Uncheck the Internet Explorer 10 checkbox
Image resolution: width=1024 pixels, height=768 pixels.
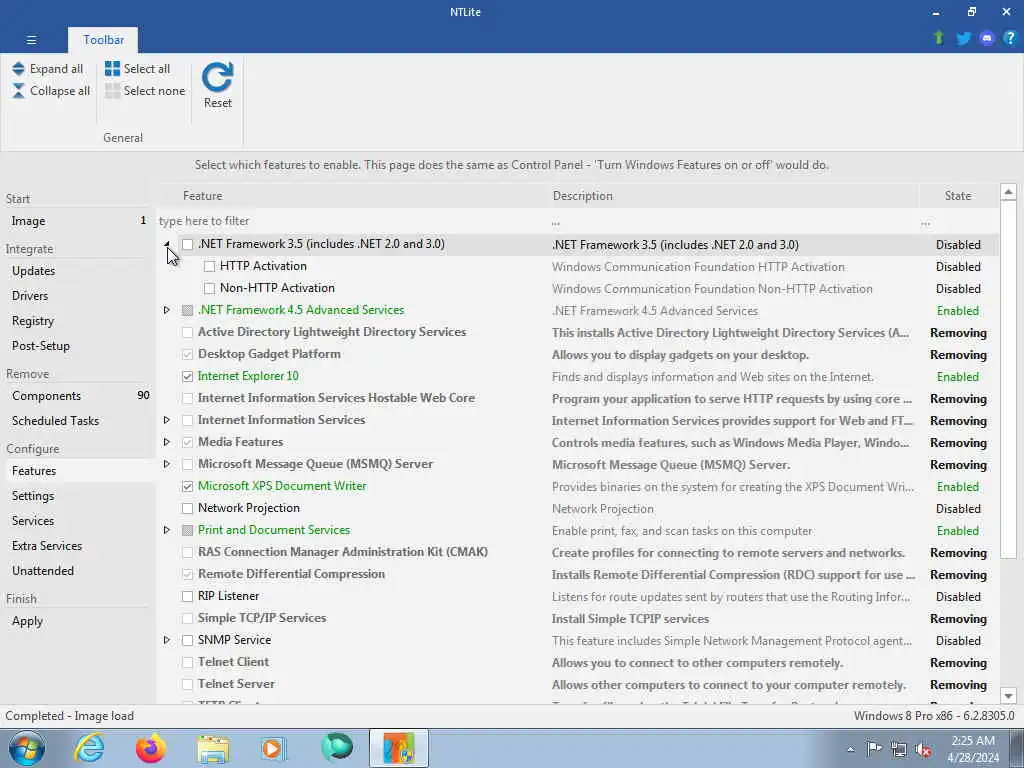point(187,376)
